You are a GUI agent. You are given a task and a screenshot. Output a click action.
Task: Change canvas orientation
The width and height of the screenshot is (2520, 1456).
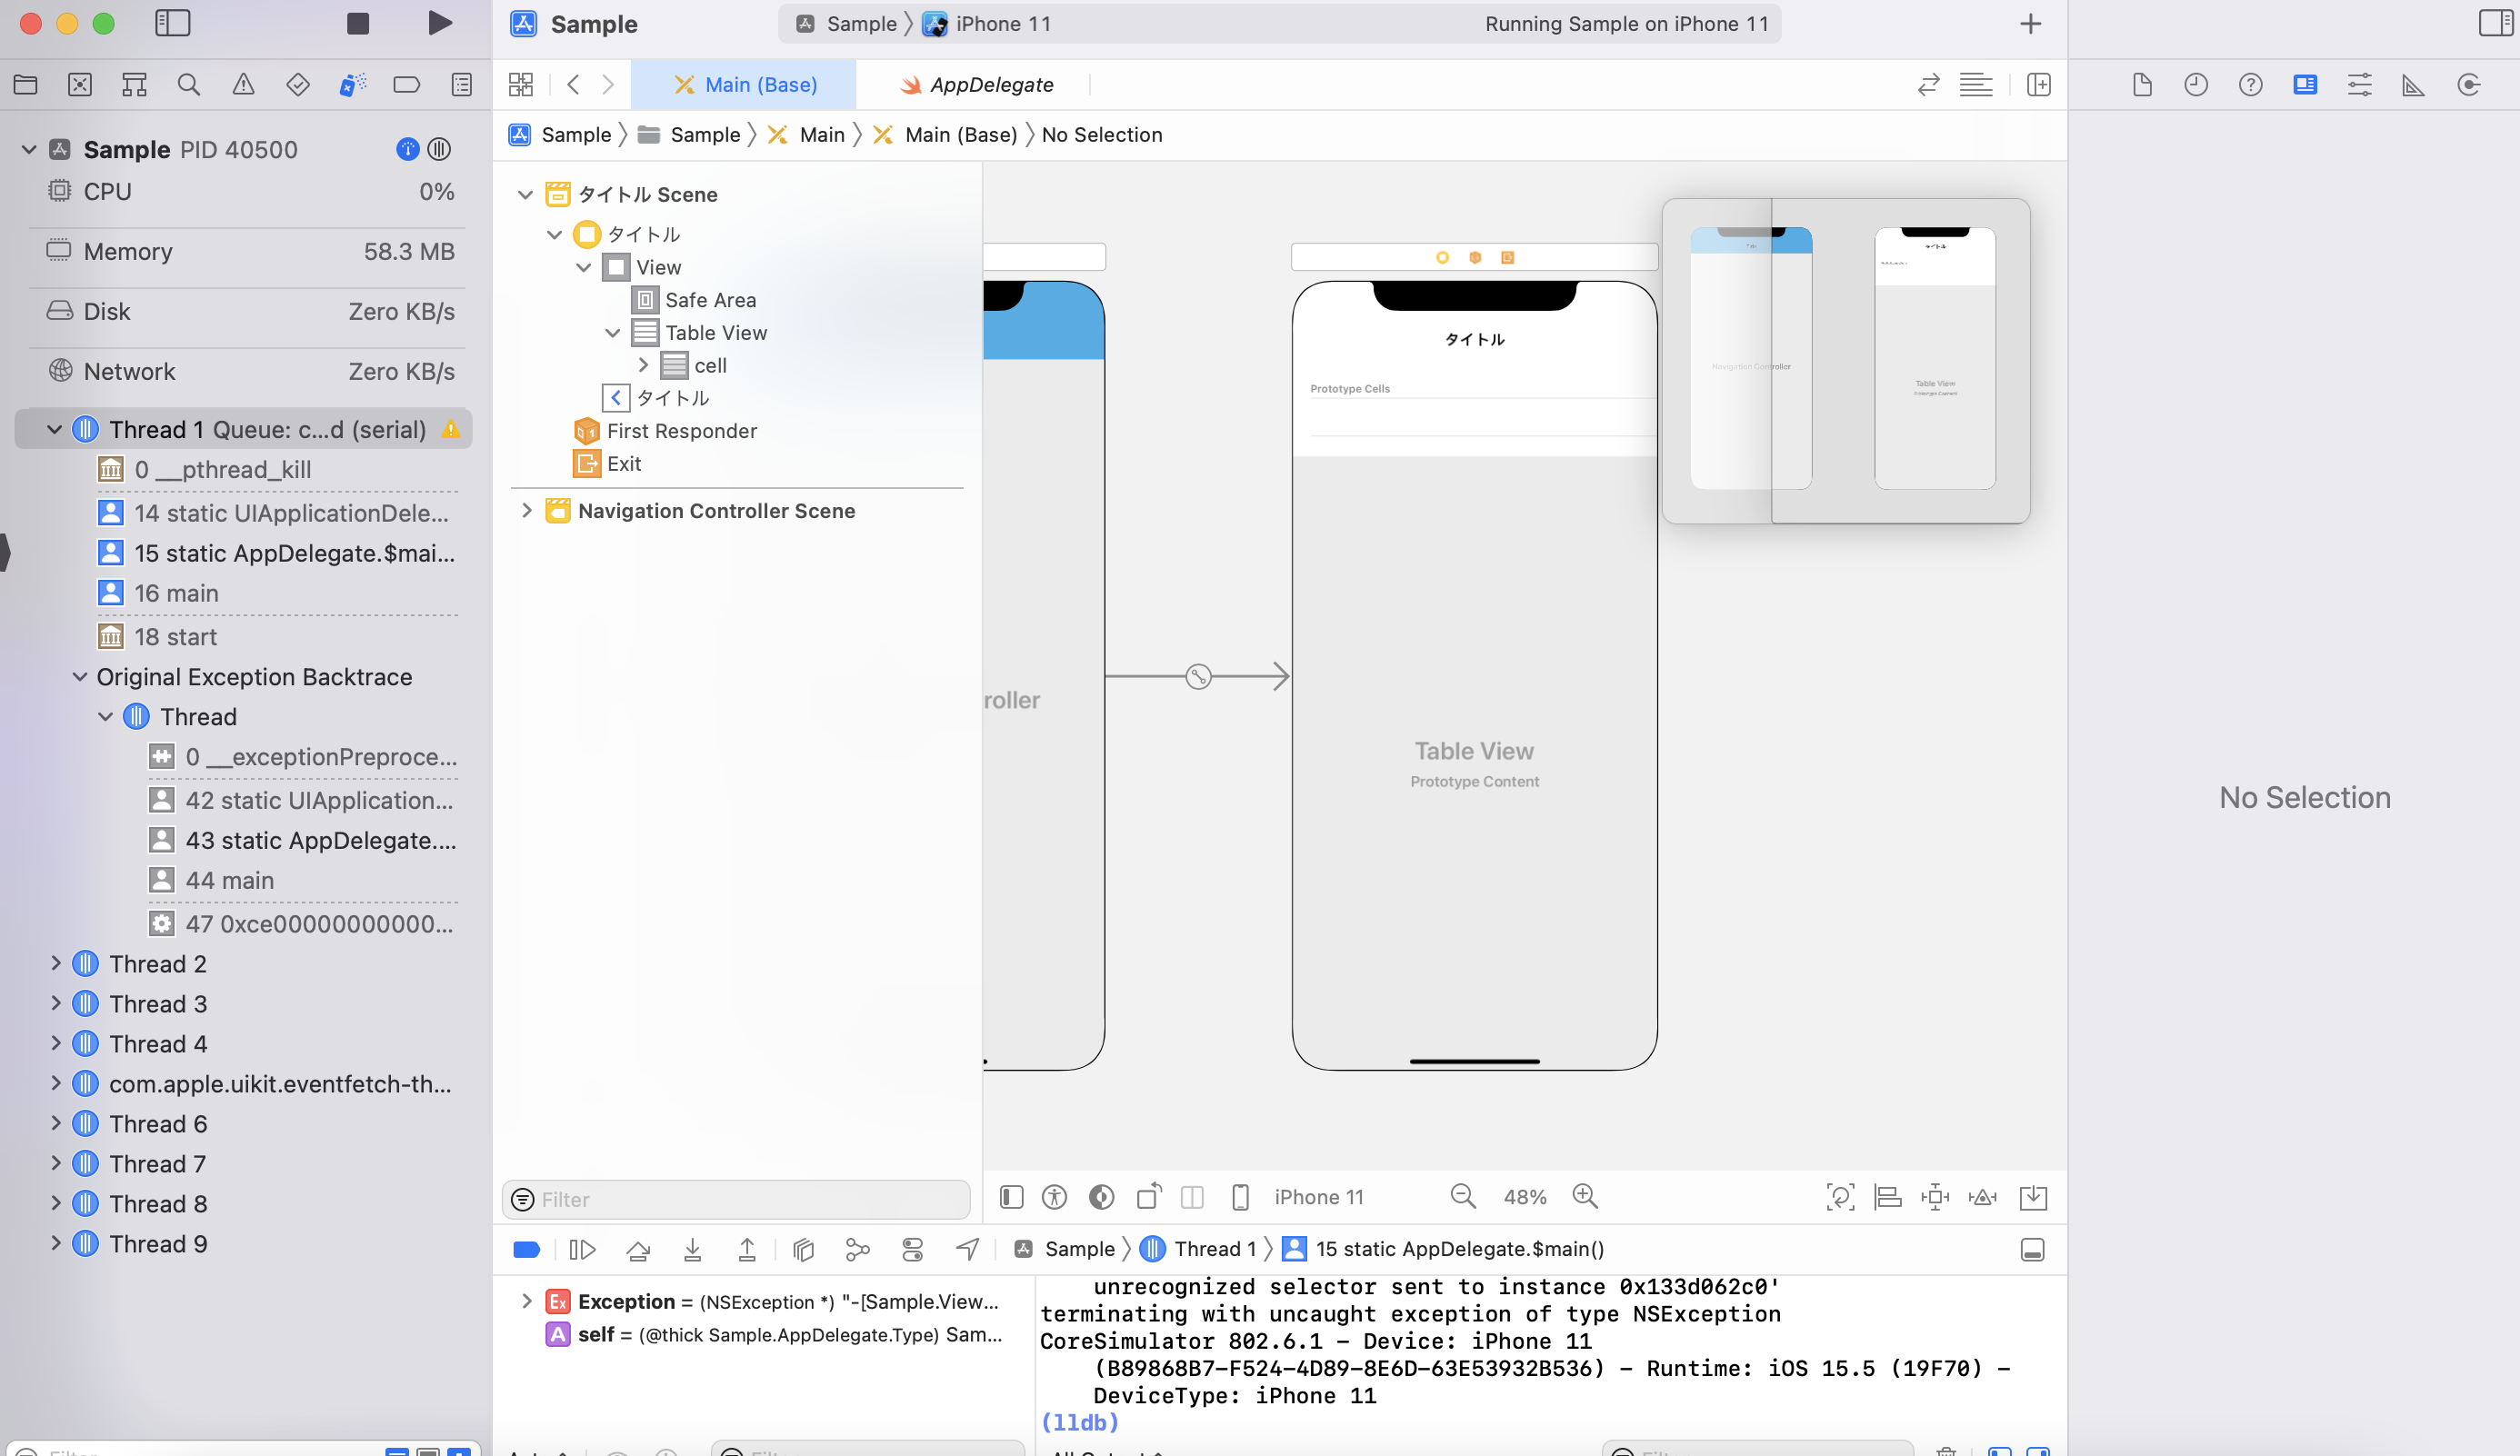pos(1149,1197)
